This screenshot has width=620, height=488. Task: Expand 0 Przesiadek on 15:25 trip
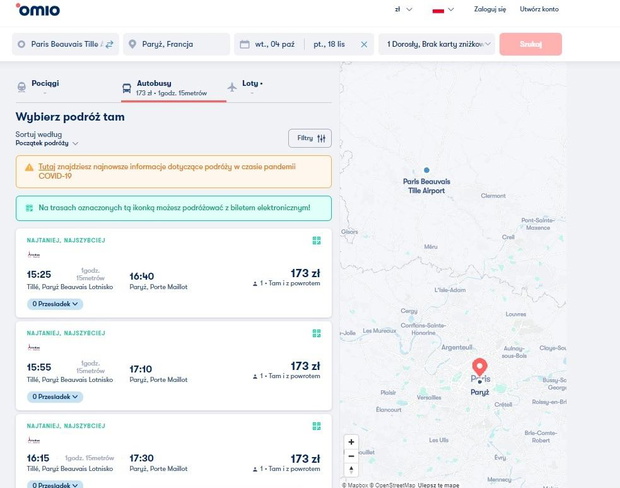(55, 304)
